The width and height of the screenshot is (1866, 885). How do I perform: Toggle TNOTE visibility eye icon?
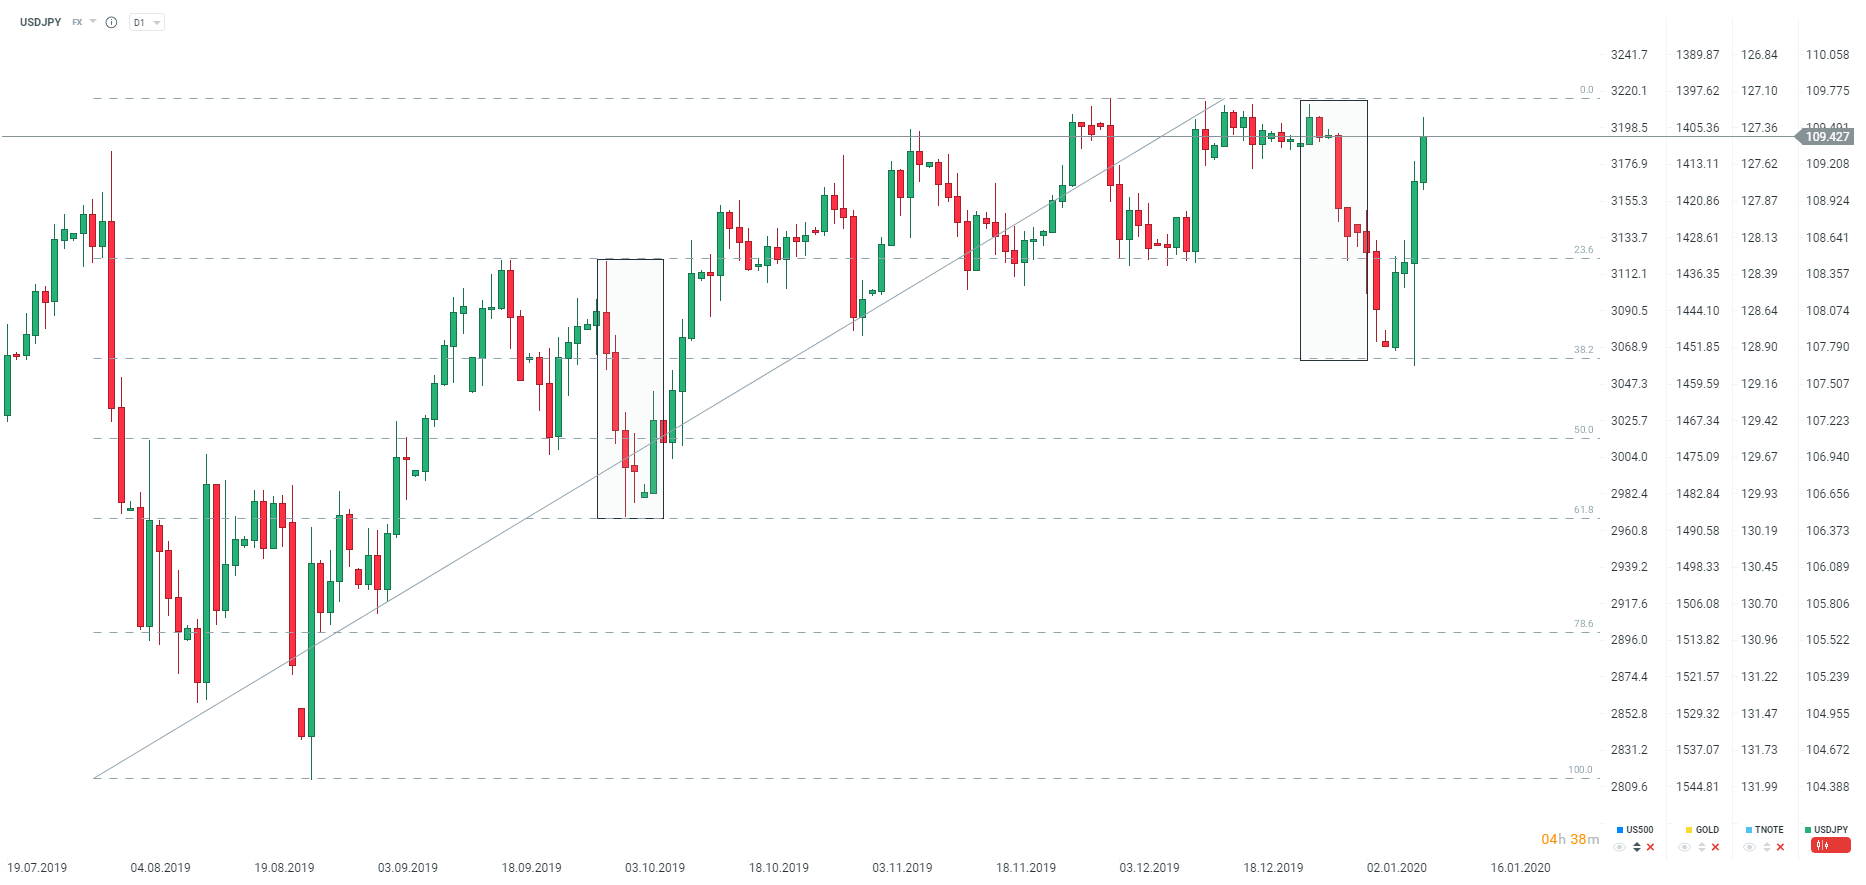pyautogui.click(x=1750, y=847)
